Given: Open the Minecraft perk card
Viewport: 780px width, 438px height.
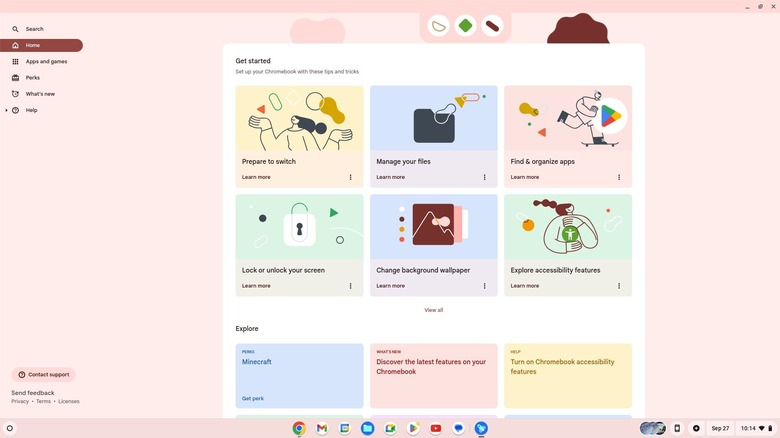Looking at the screenshot, I should click(299, 376).
